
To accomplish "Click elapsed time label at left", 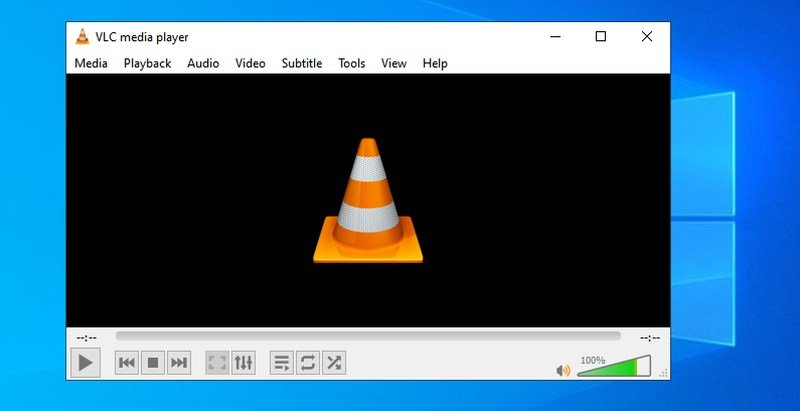I will point(86,338).
